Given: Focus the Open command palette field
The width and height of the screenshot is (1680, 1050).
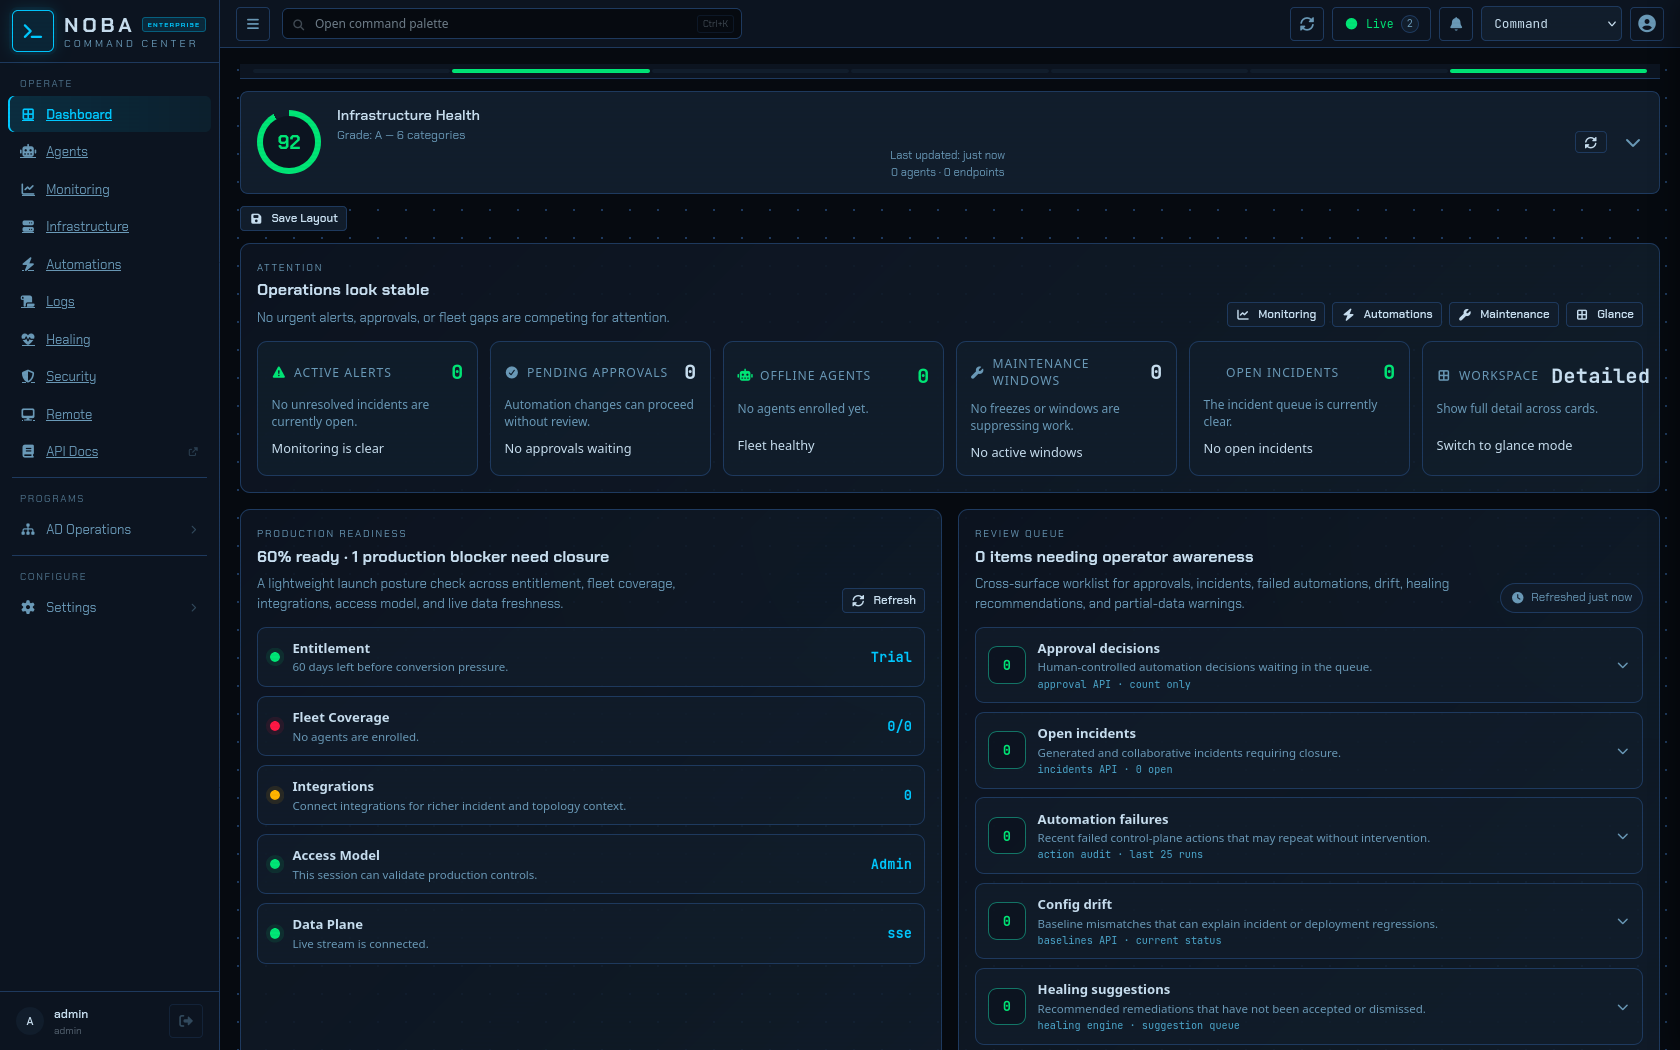Looking at the screenshot, I should pyautogui.click(x=512, y=24).
